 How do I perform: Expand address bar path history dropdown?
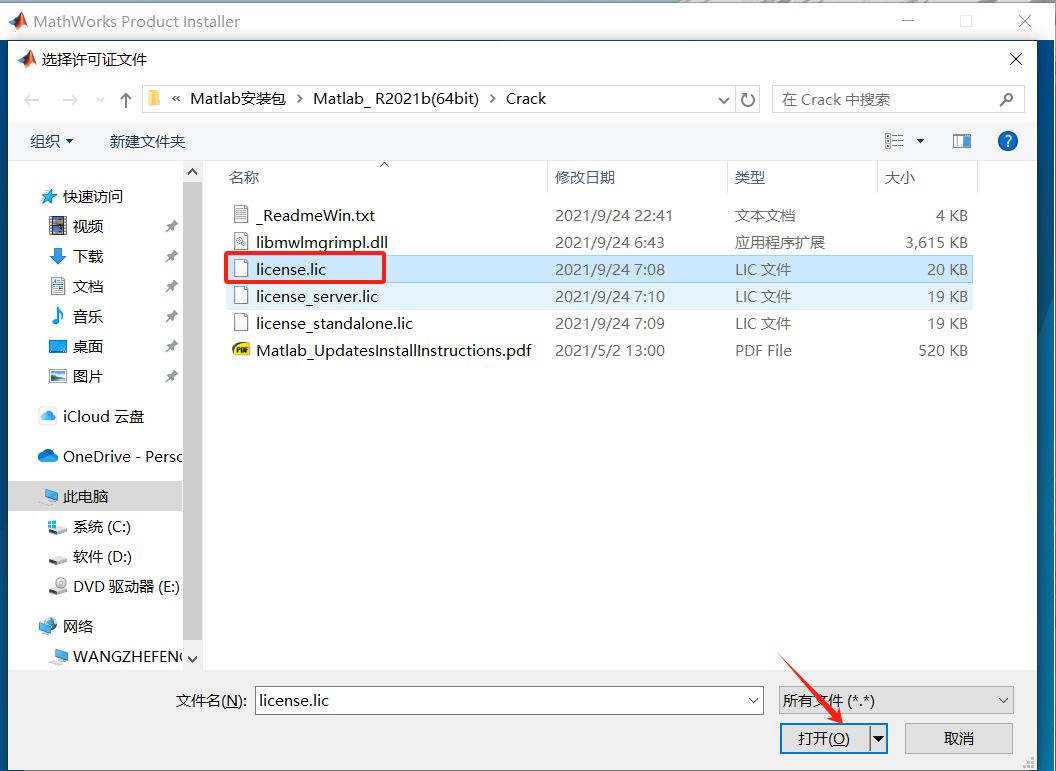(724, 100)
